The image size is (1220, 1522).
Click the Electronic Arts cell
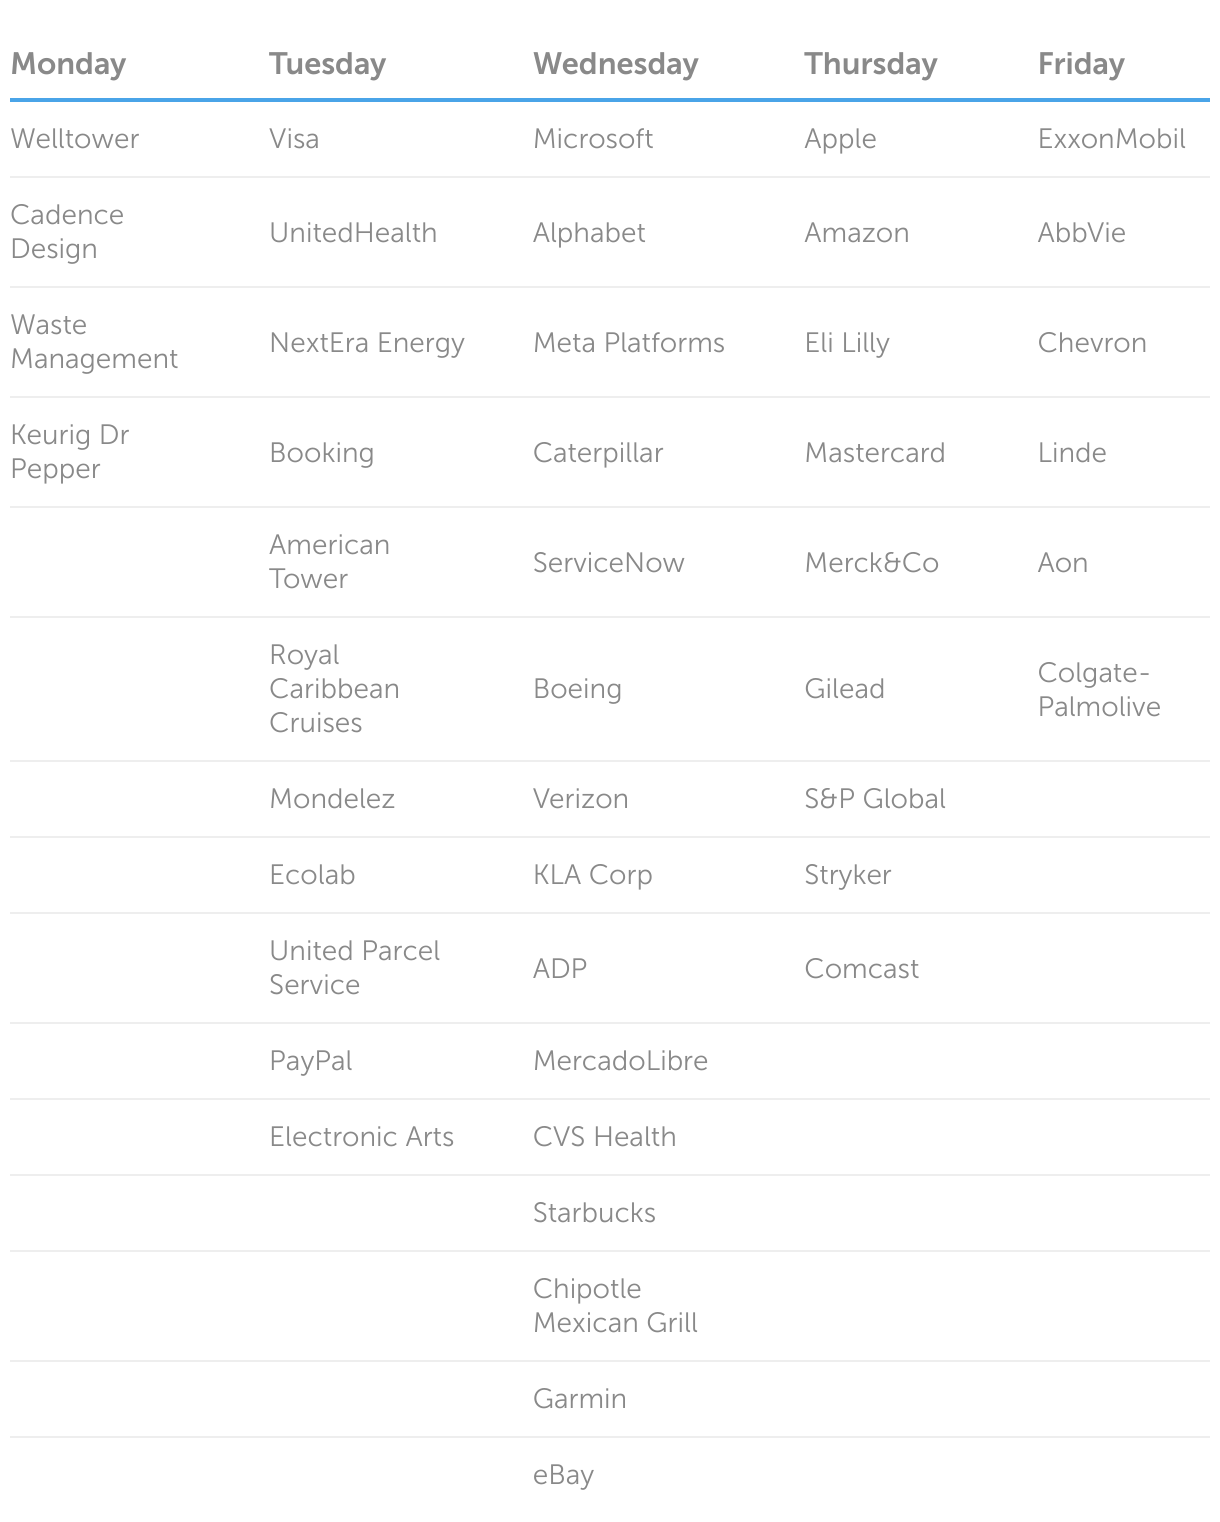pos(361,1136)
